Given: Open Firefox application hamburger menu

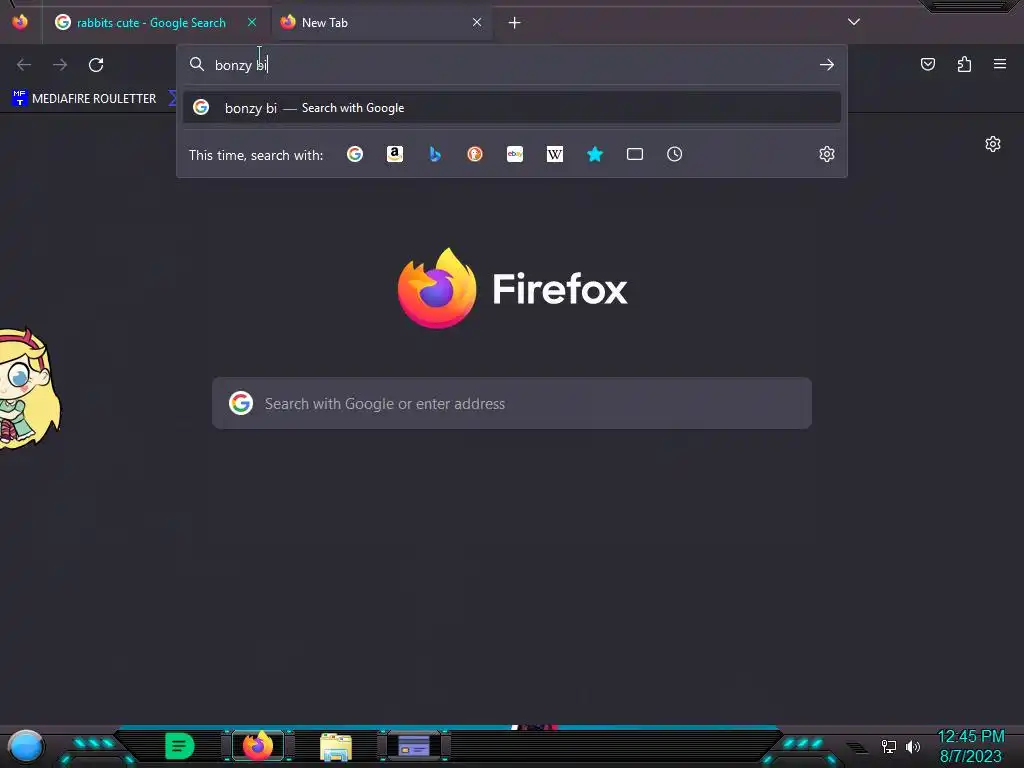Looking at the screenshot, I should coord(1000,64).
